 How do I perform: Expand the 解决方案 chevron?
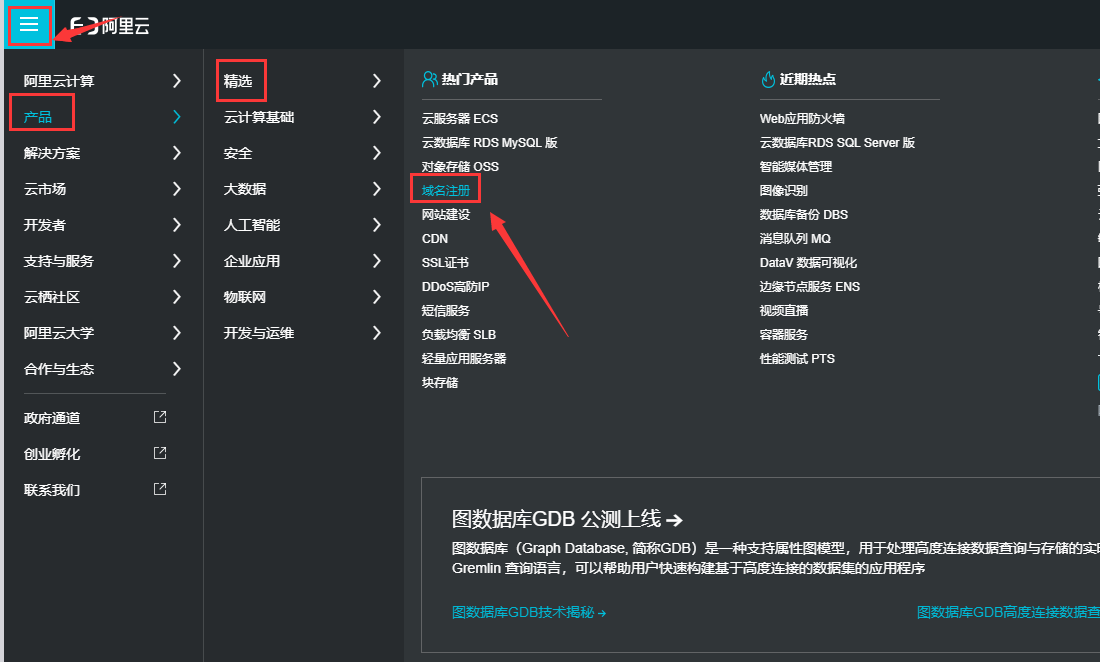177,153
